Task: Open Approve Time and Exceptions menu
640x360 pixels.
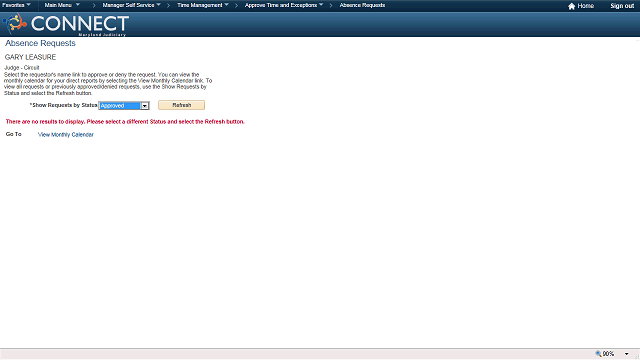Action: click(284, 5)
